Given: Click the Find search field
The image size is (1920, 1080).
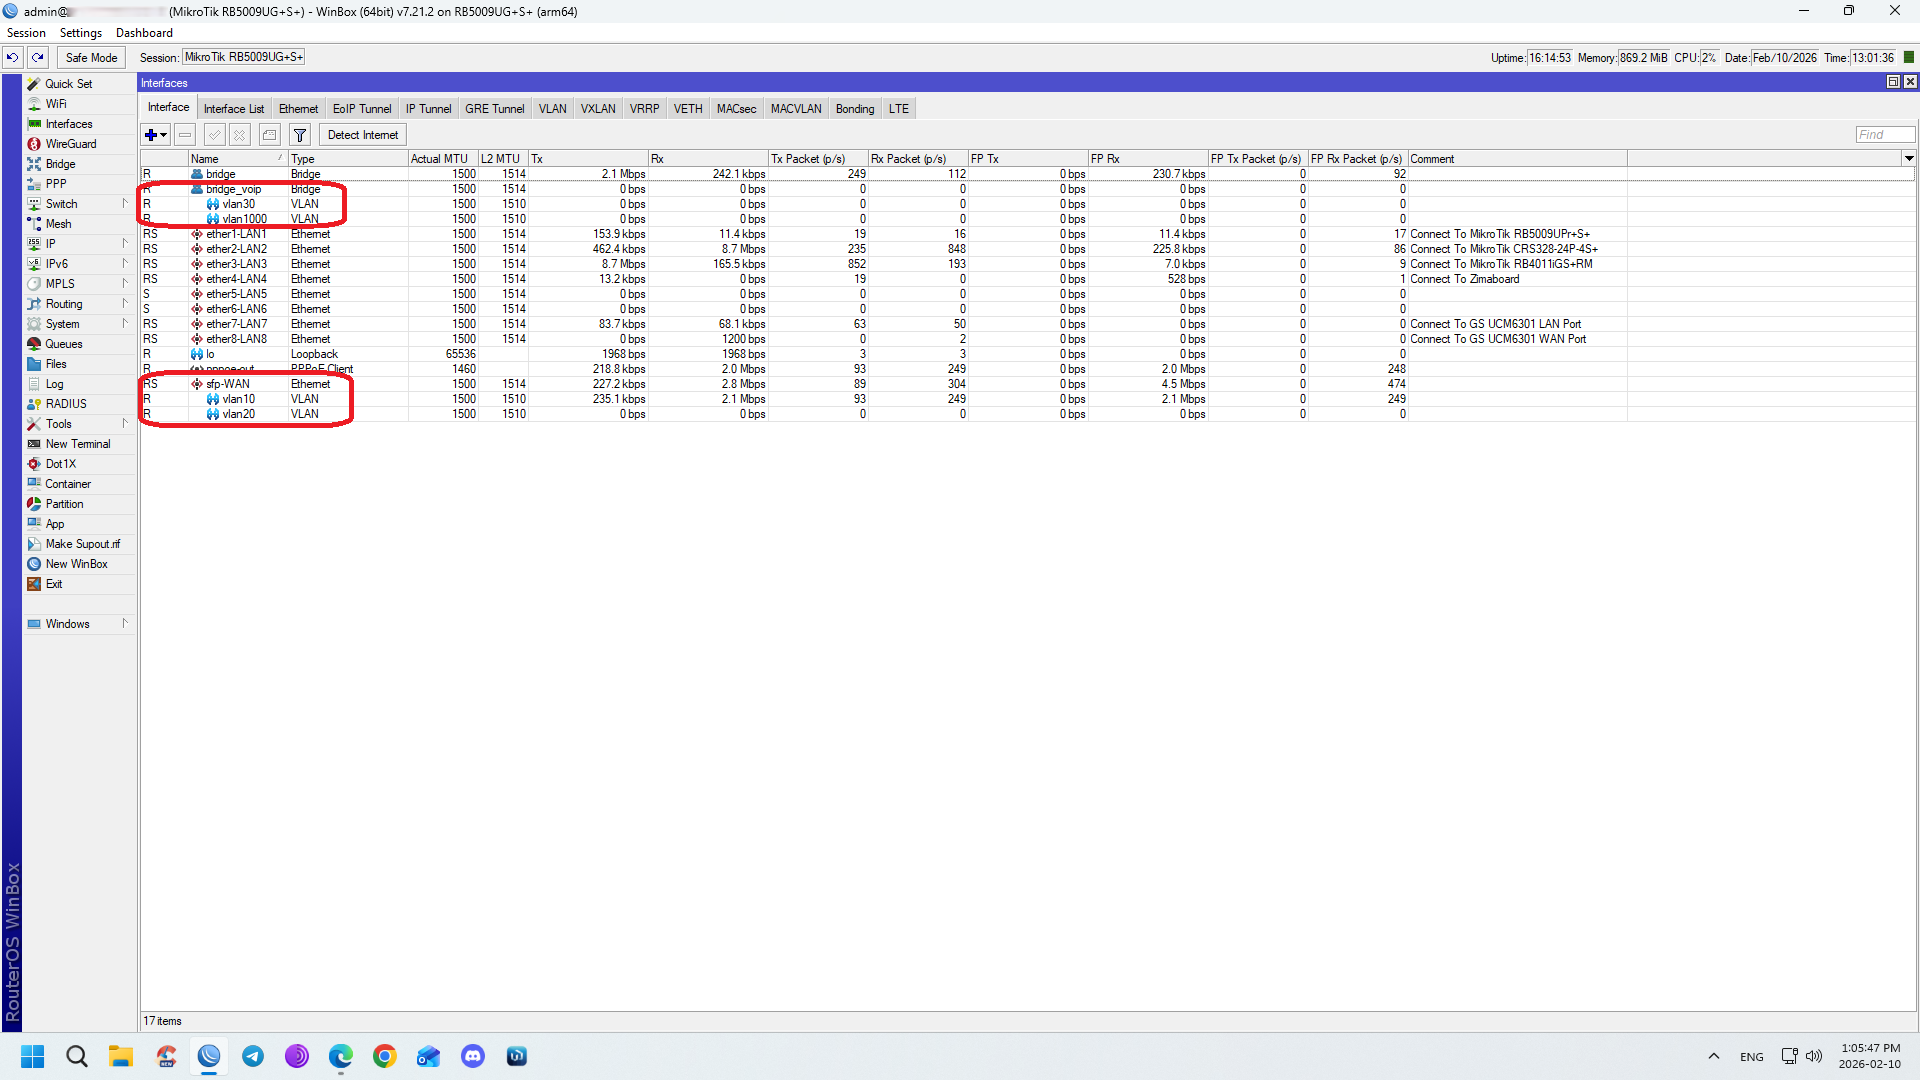Looking at the screenshot, I should pyautogui.click(x=1885, y=135).
